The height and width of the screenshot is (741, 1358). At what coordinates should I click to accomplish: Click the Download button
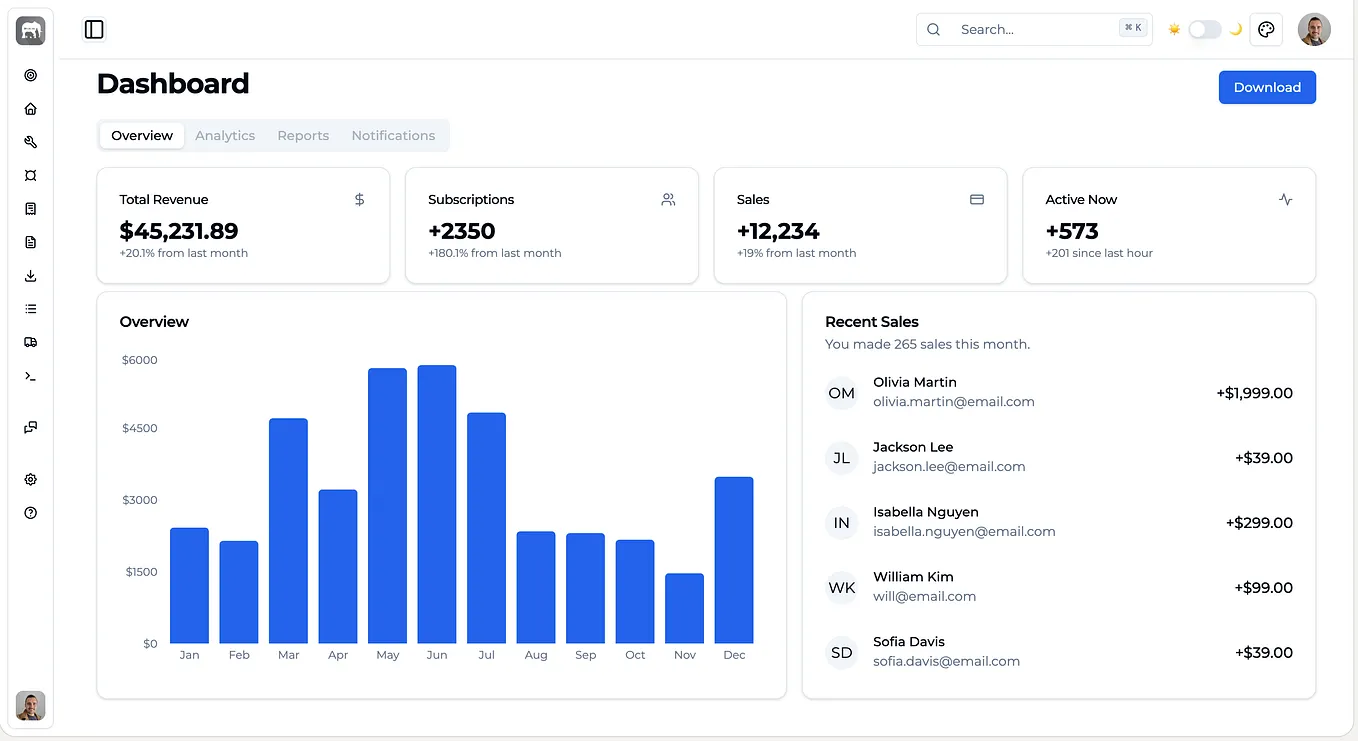point(1267,87)
